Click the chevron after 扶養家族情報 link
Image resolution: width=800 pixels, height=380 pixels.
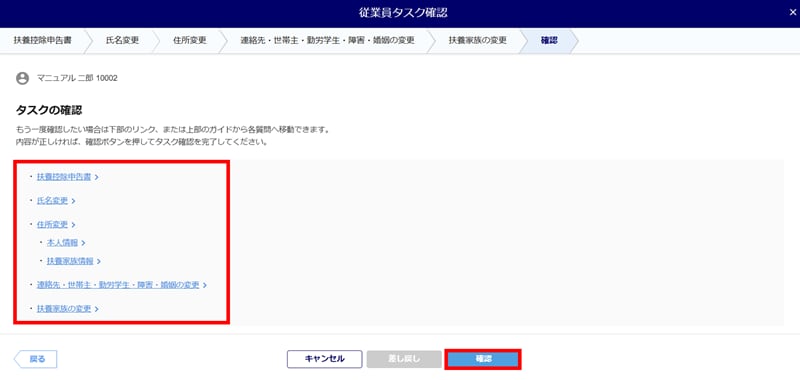click(98, 262)
